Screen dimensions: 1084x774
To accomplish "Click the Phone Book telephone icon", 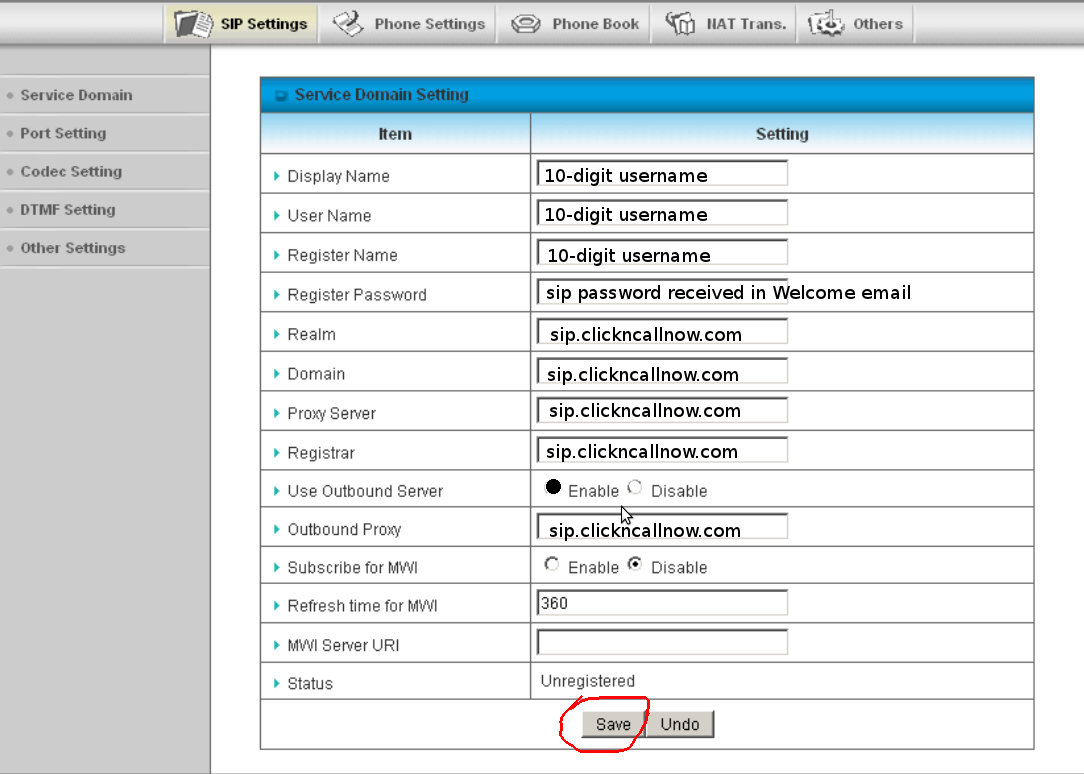I will pos(525,24).
